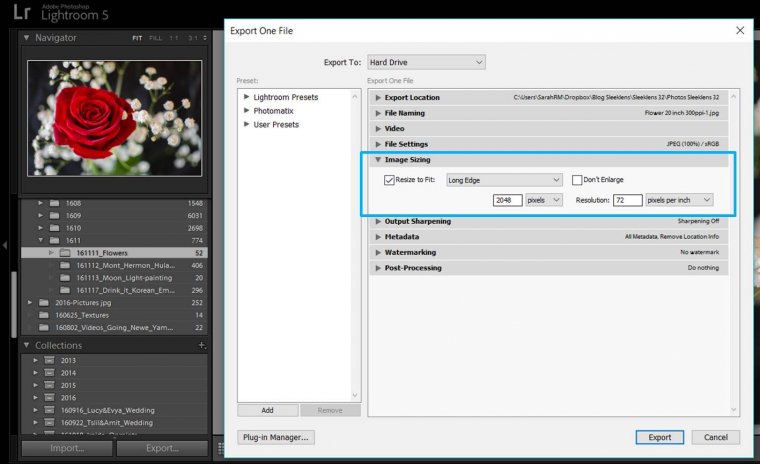Expand the 2013 collection set
The width and height of the screenshot is (760, 464).
pos(35,360)
